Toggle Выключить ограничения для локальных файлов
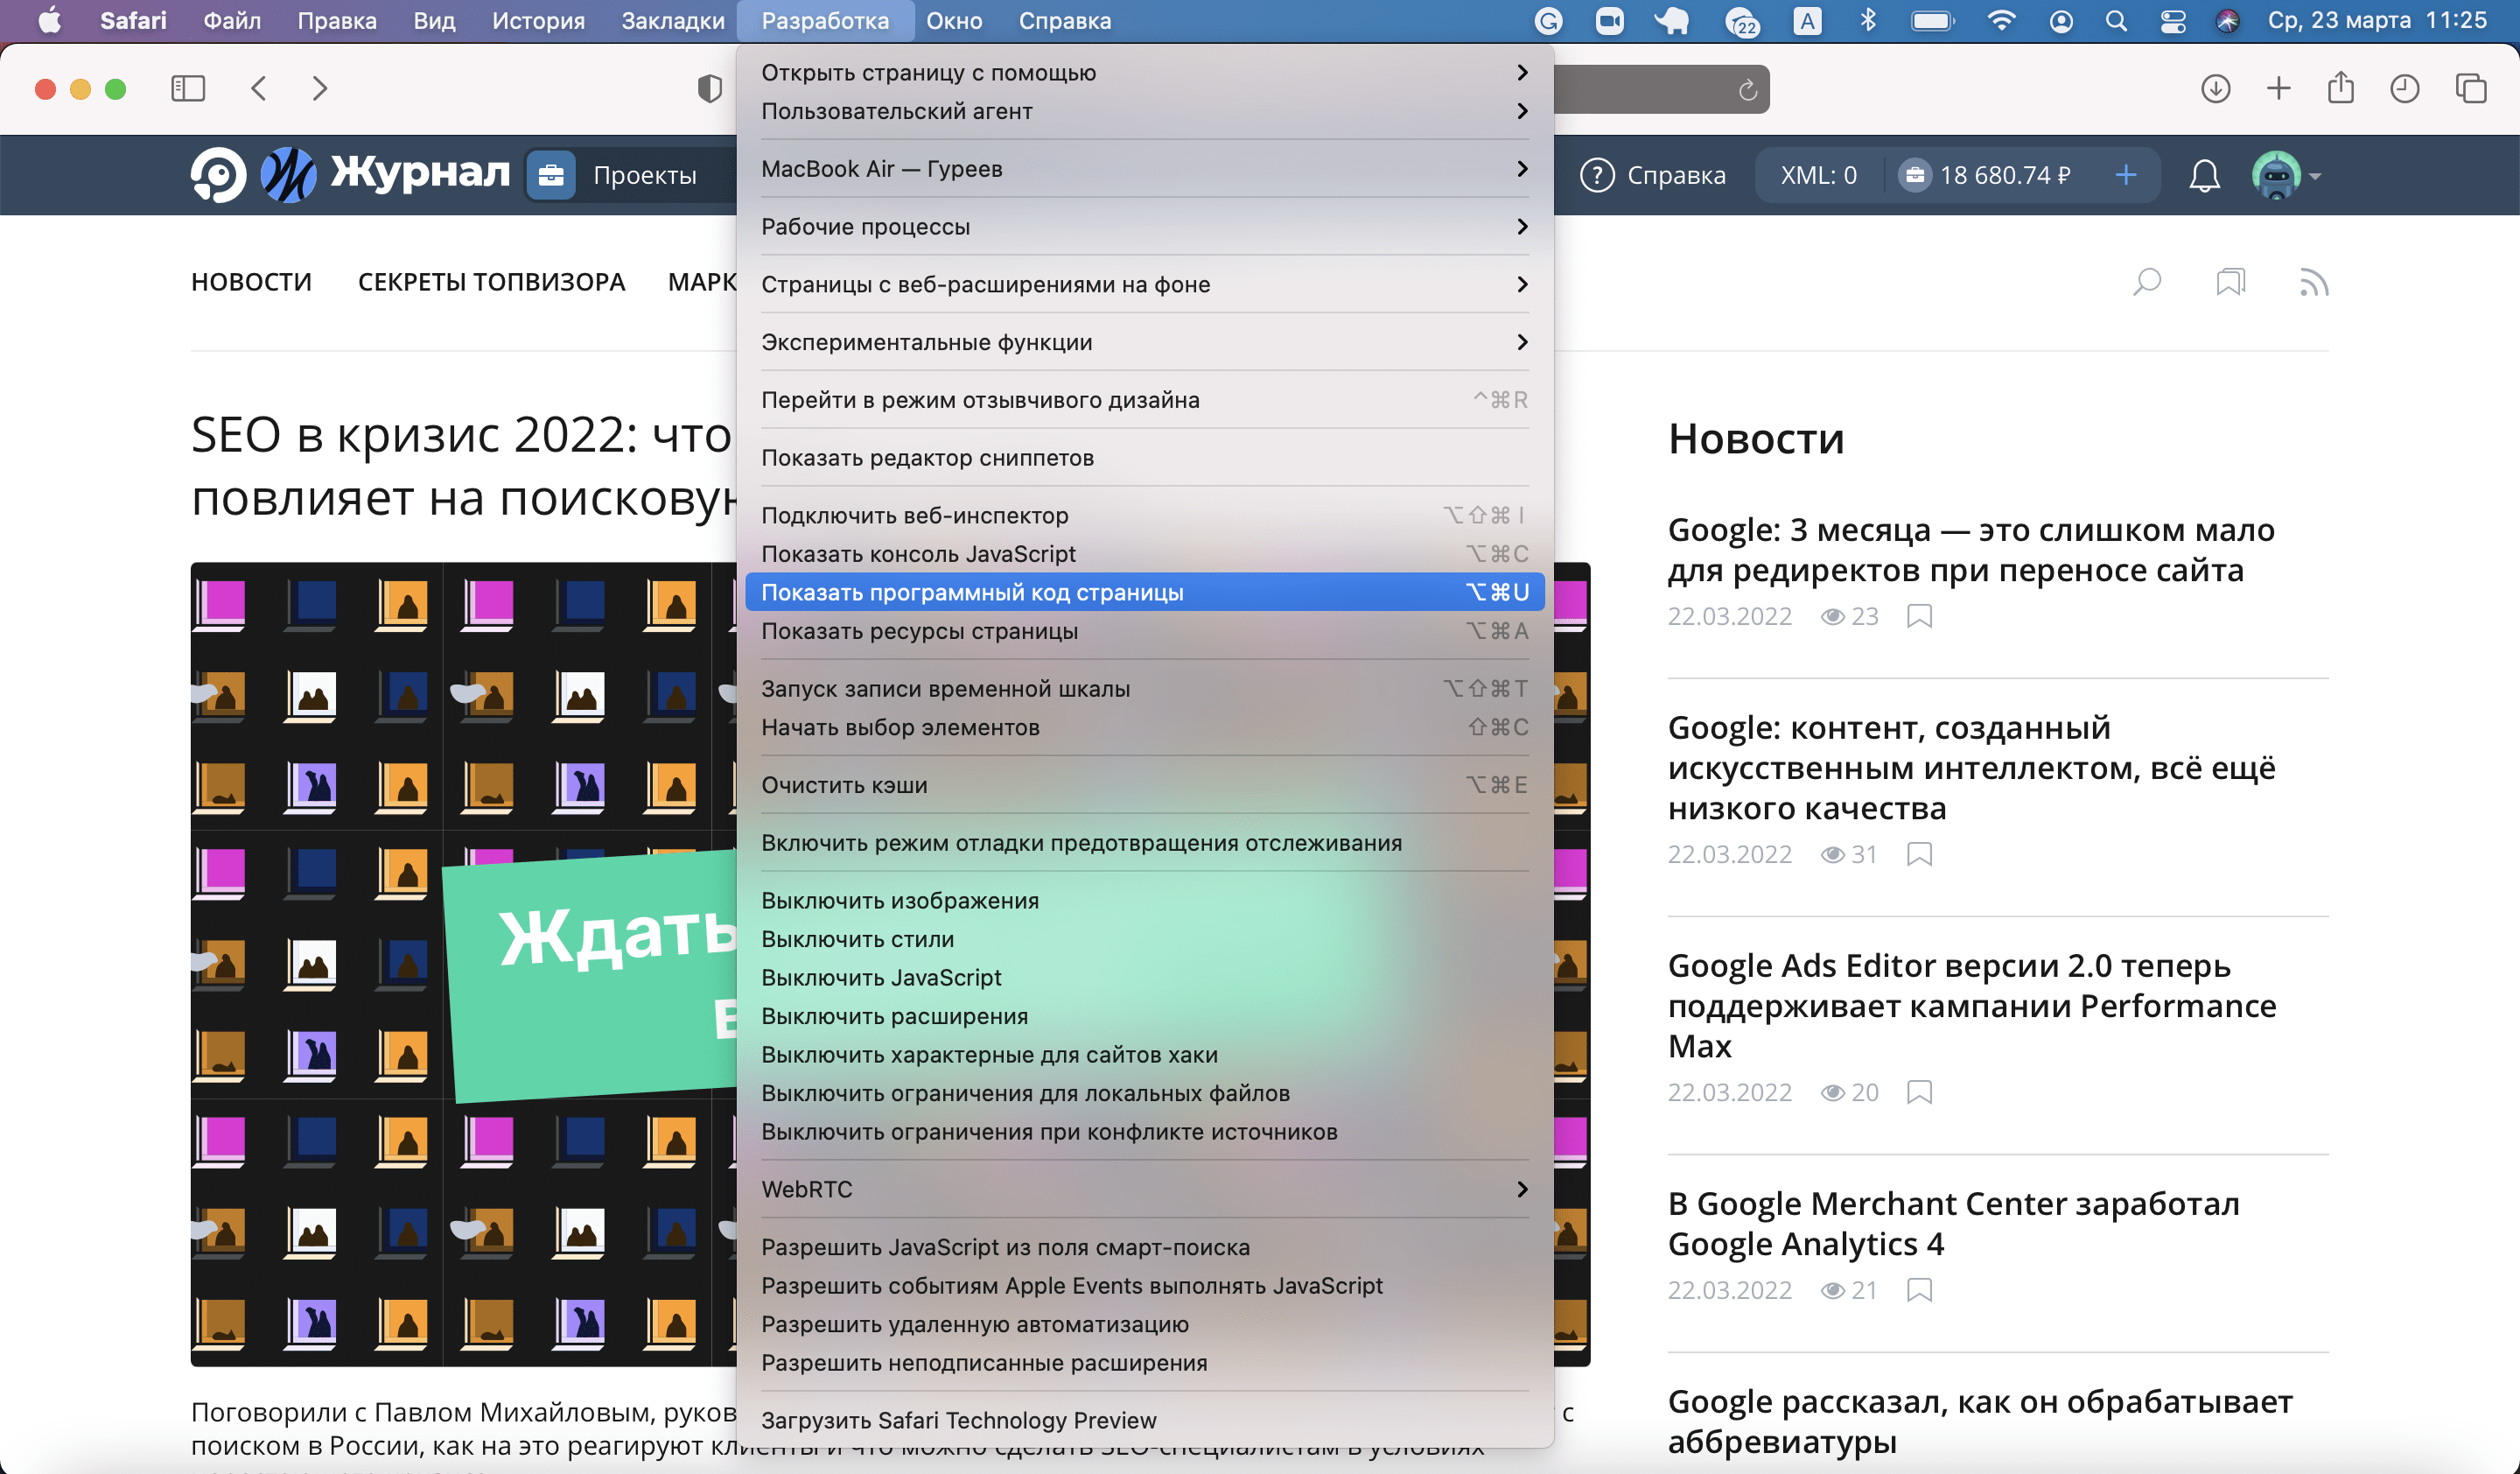The height and width of the screenshot is (1474, 2520). coord(1145,1093)
